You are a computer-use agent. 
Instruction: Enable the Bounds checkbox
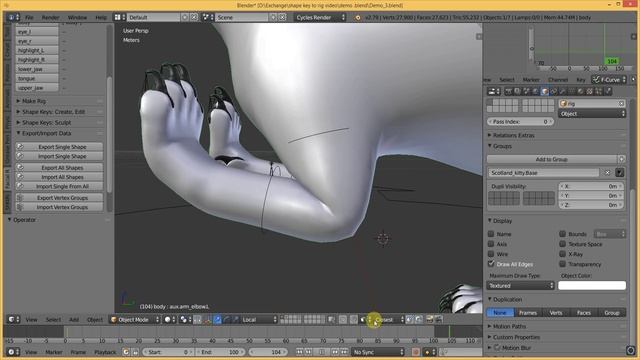tap(562, 234)
